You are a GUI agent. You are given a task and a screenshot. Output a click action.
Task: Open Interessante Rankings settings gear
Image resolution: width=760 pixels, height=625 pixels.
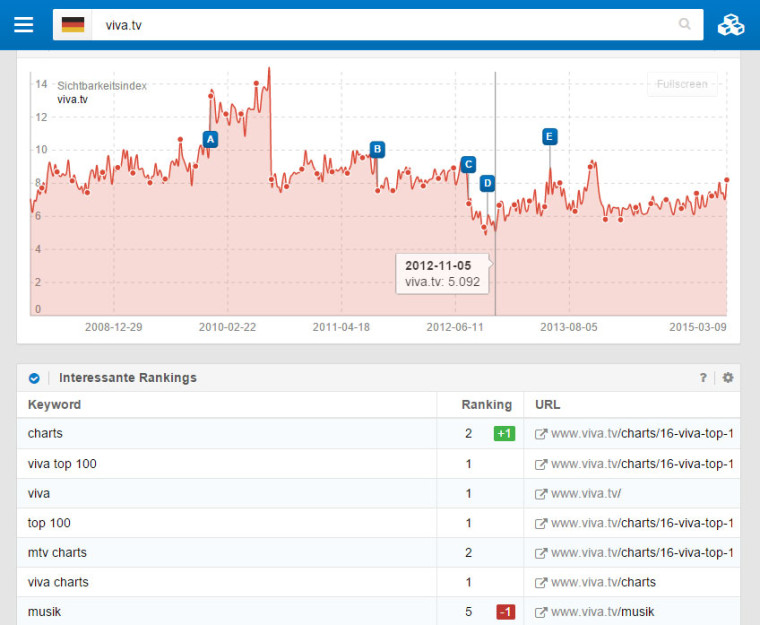pyautogui.click(x=728, y=378)
